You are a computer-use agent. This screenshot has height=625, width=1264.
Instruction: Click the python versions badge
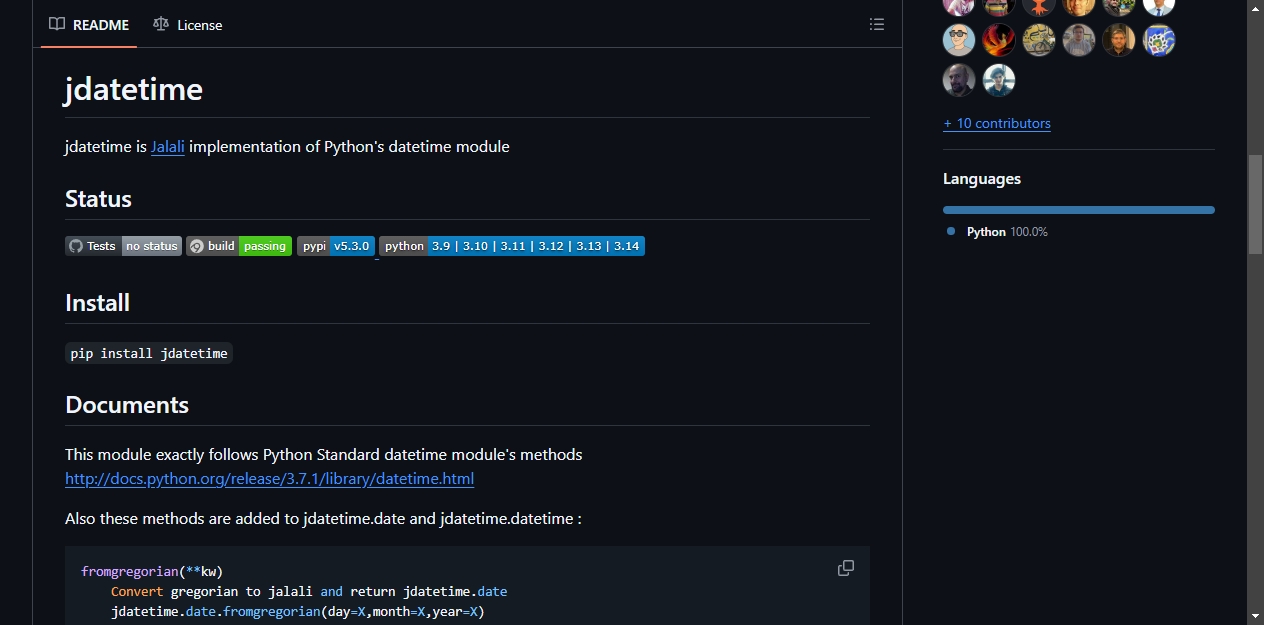coord(512,246)
